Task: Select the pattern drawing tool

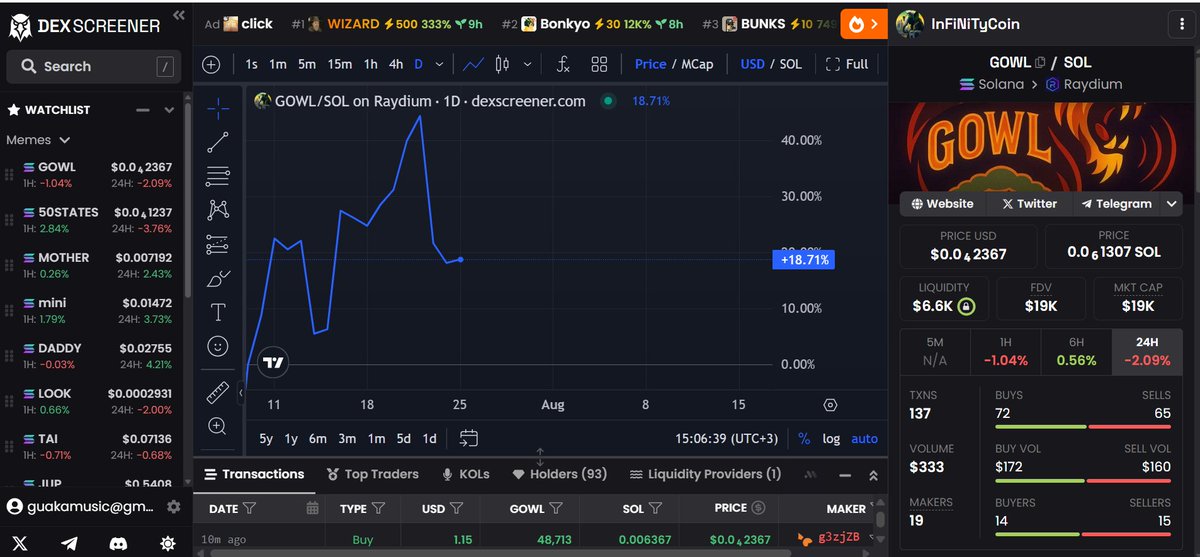Action: click(x=217, y=210)
